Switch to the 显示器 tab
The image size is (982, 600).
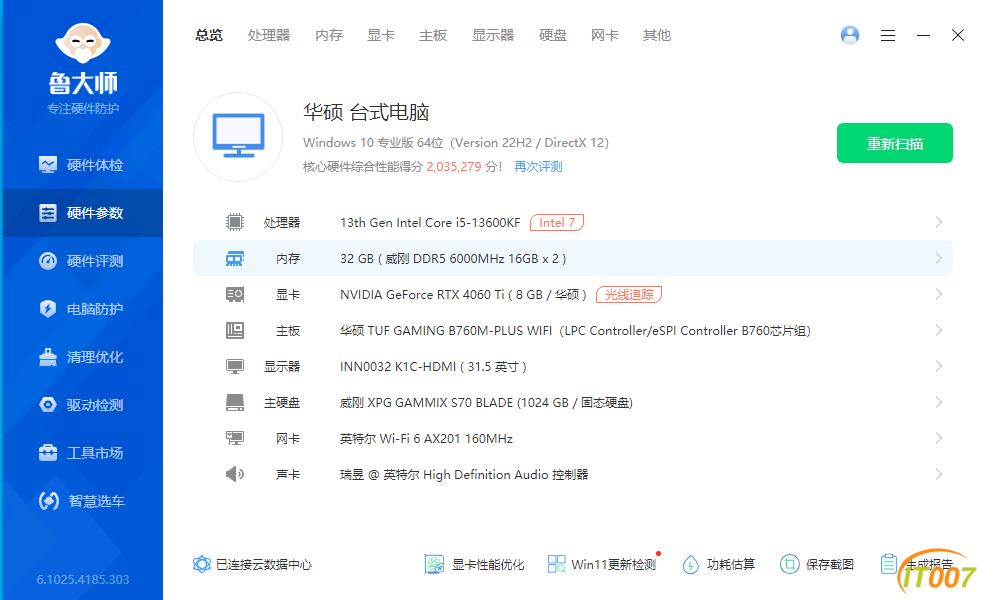pos(493,35)
